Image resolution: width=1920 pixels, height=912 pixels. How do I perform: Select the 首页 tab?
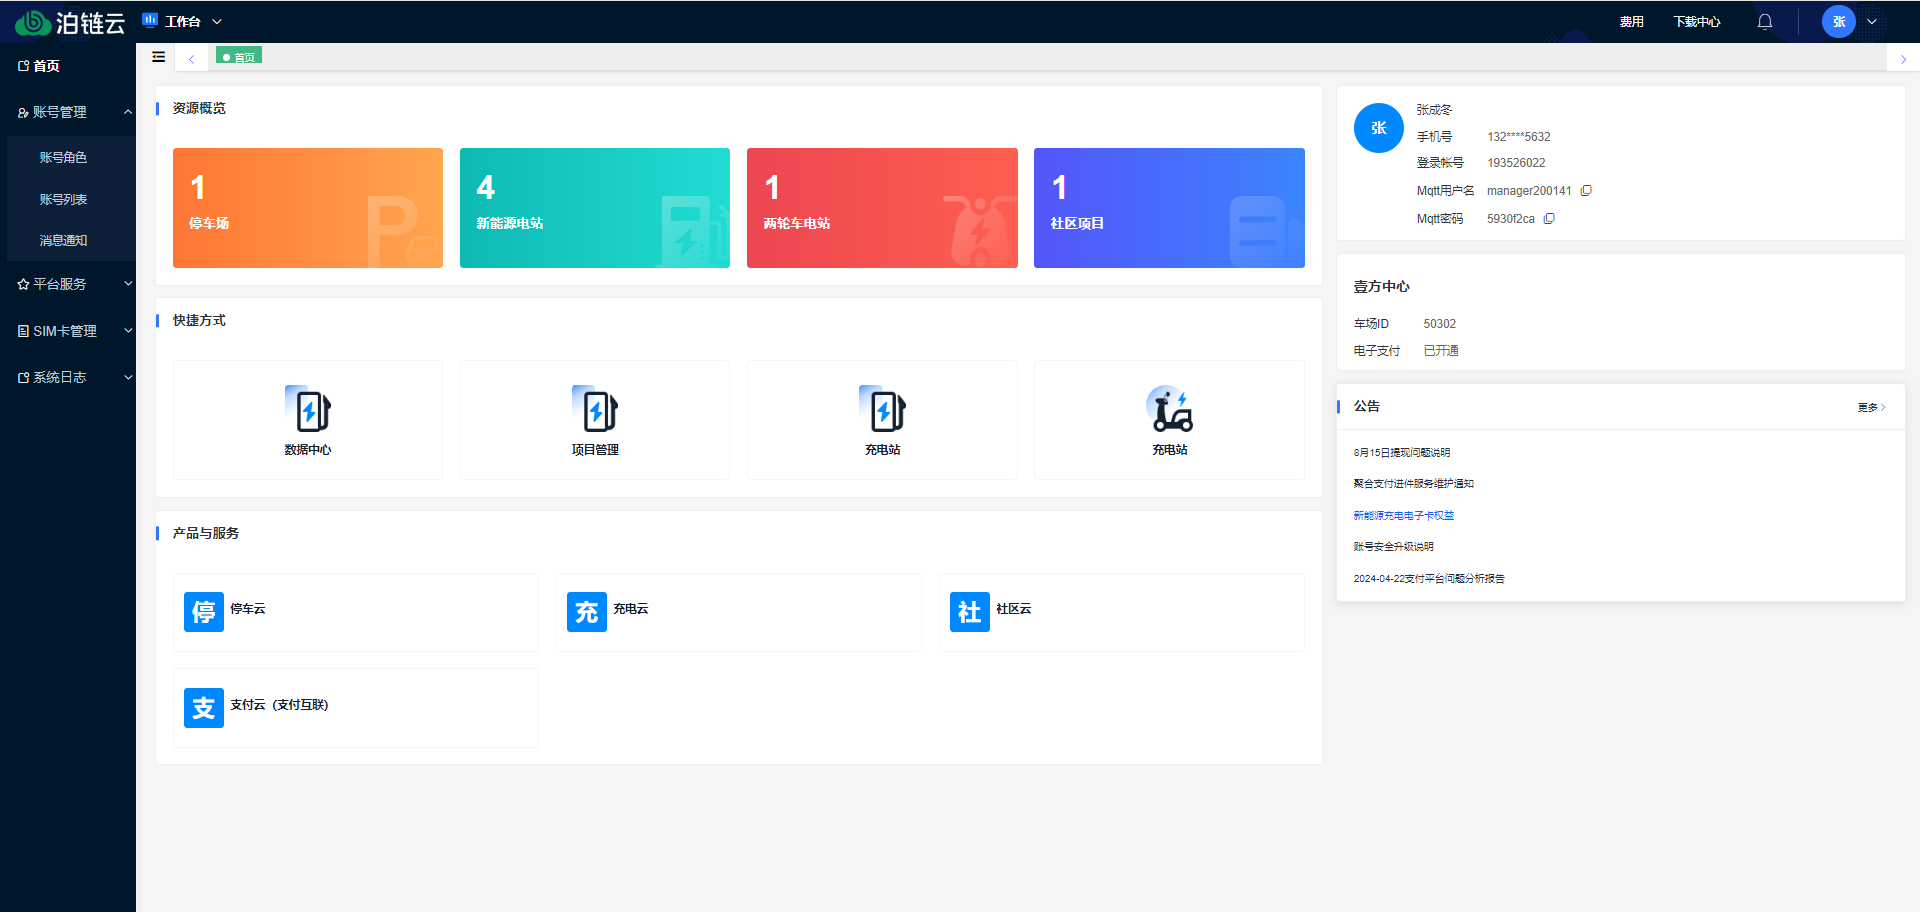(x=239, y=57)
